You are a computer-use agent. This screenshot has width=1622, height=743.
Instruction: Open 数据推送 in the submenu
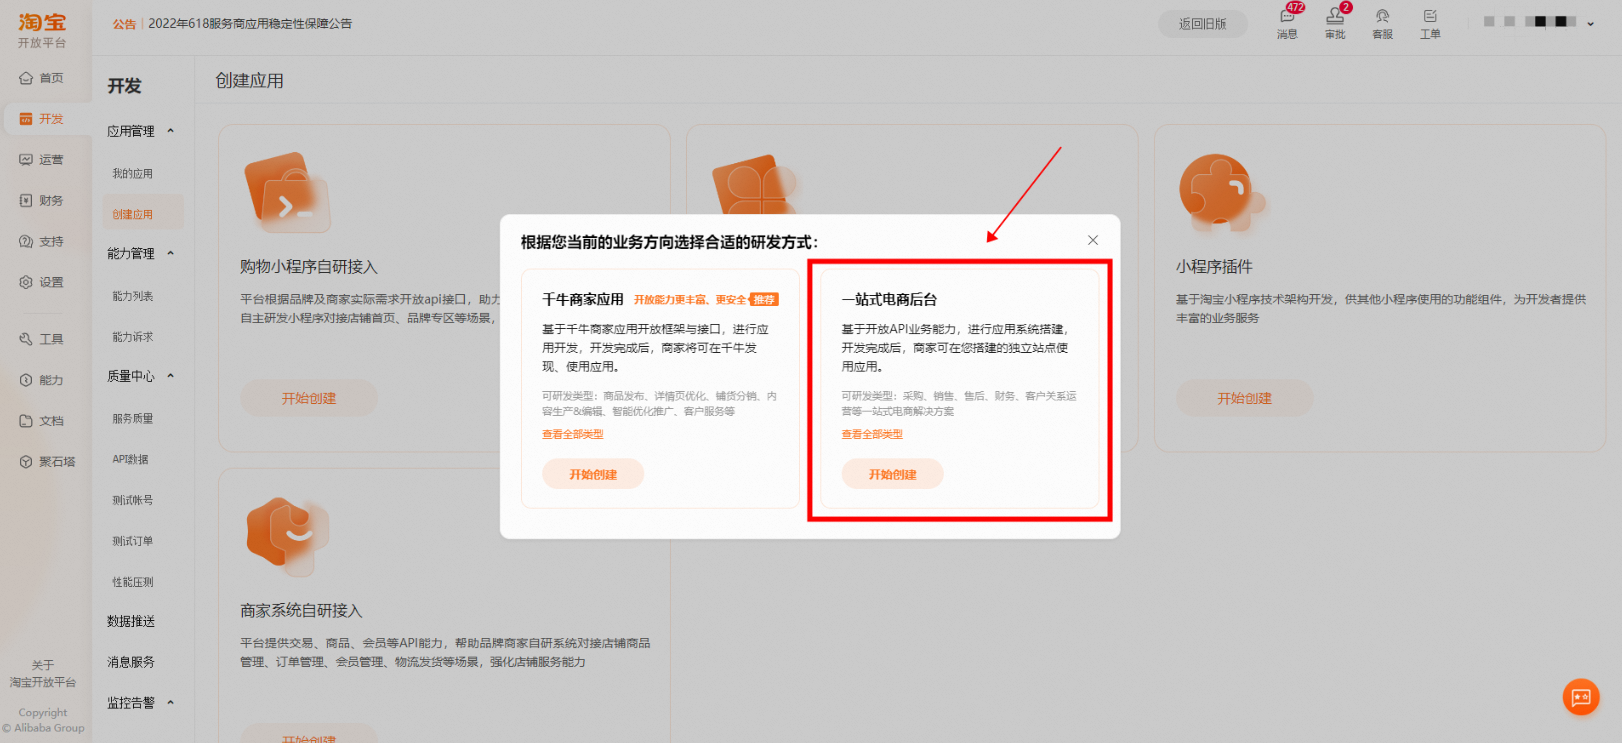(x=131, y=621)
